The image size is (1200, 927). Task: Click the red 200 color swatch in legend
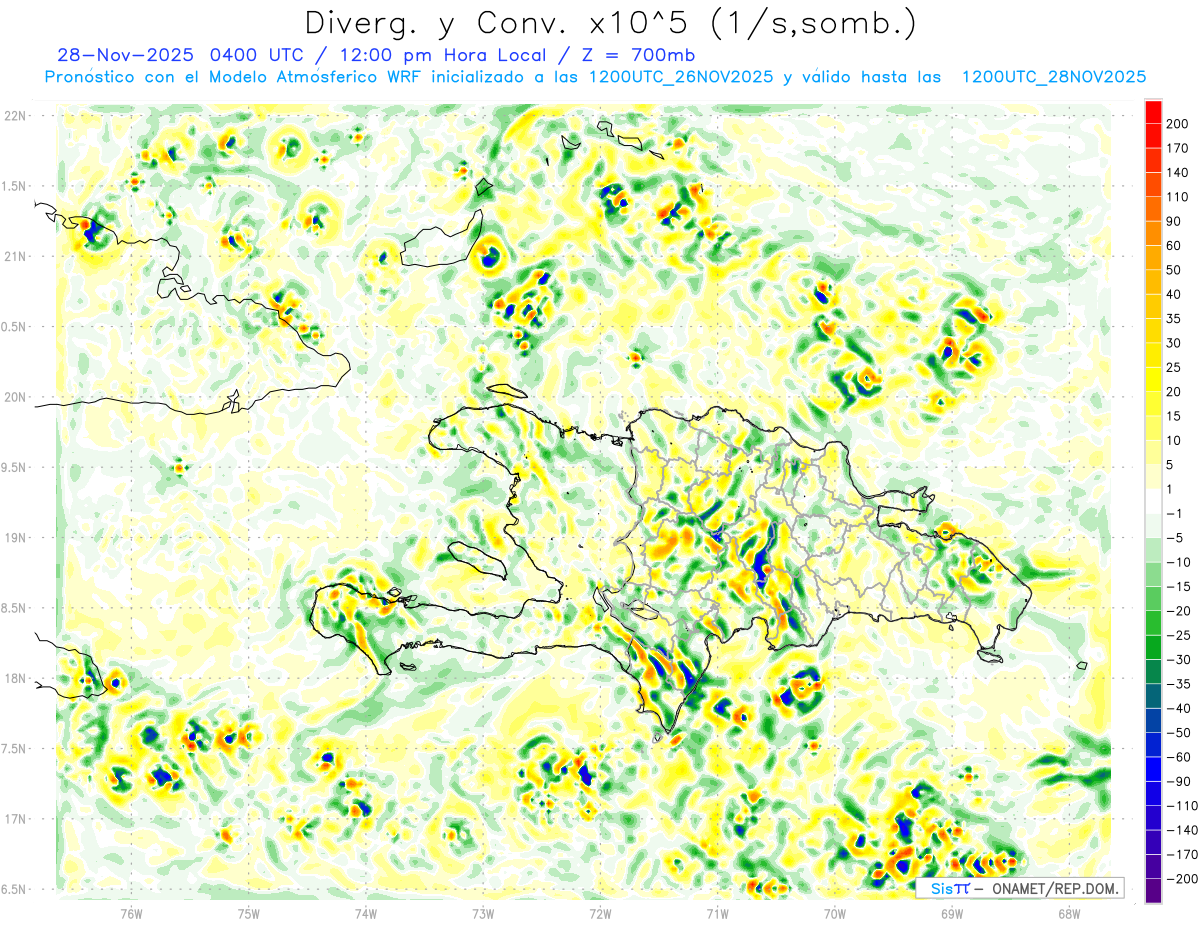point(1153,112)
